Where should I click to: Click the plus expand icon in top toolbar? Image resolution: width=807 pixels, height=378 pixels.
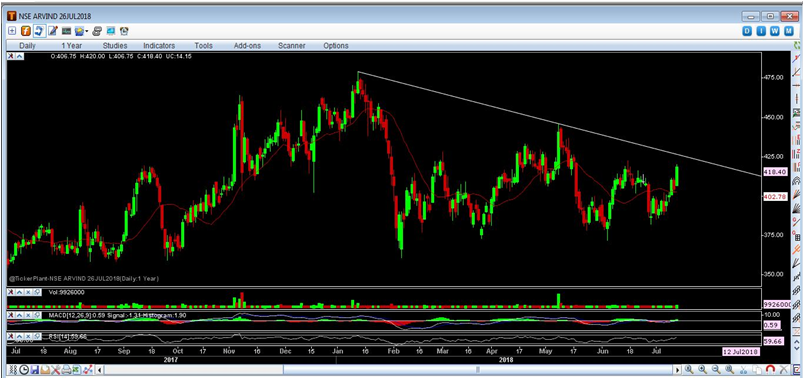12,31
